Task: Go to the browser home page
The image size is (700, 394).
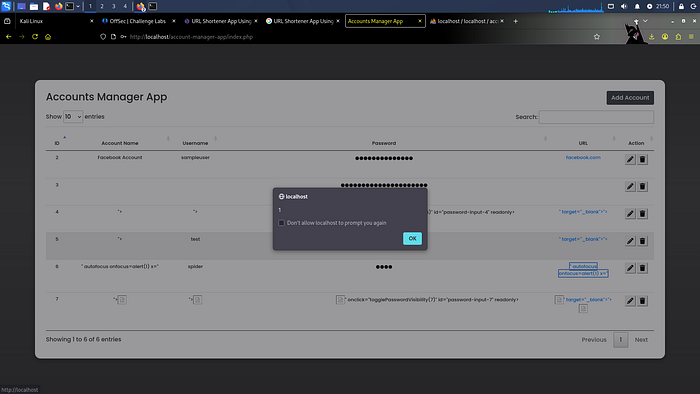Action: (48, 37)
